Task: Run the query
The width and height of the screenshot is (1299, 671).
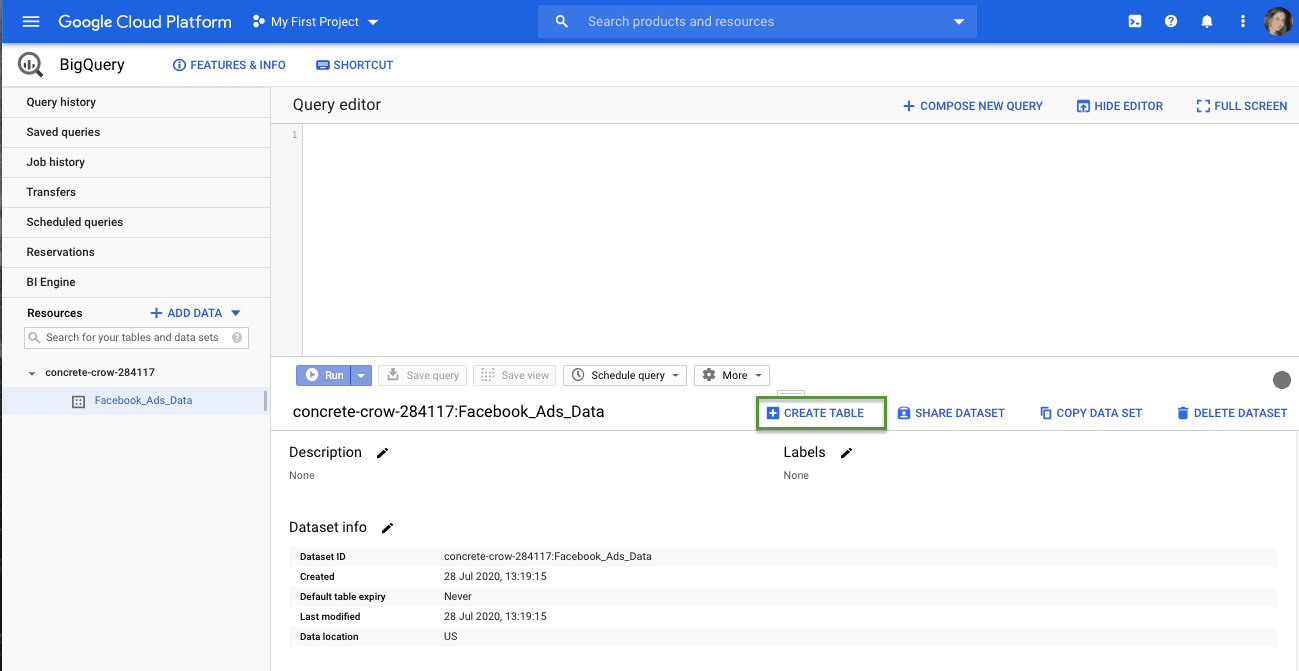Action: click(324, 375)
